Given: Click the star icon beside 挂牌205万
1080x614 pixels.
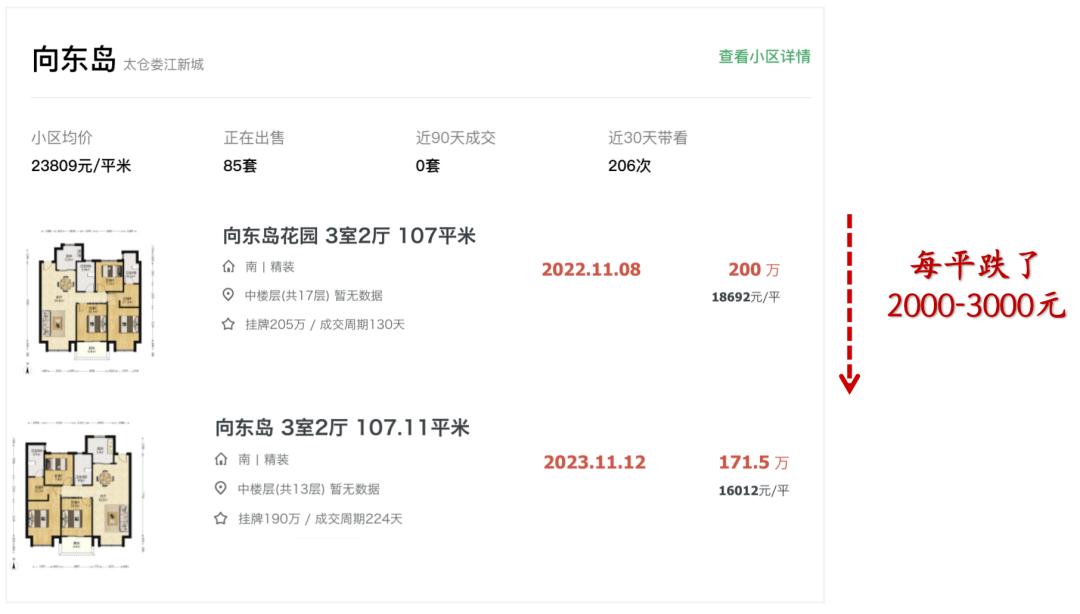Looking at the screenshot, I should click(x=228, y=324).
